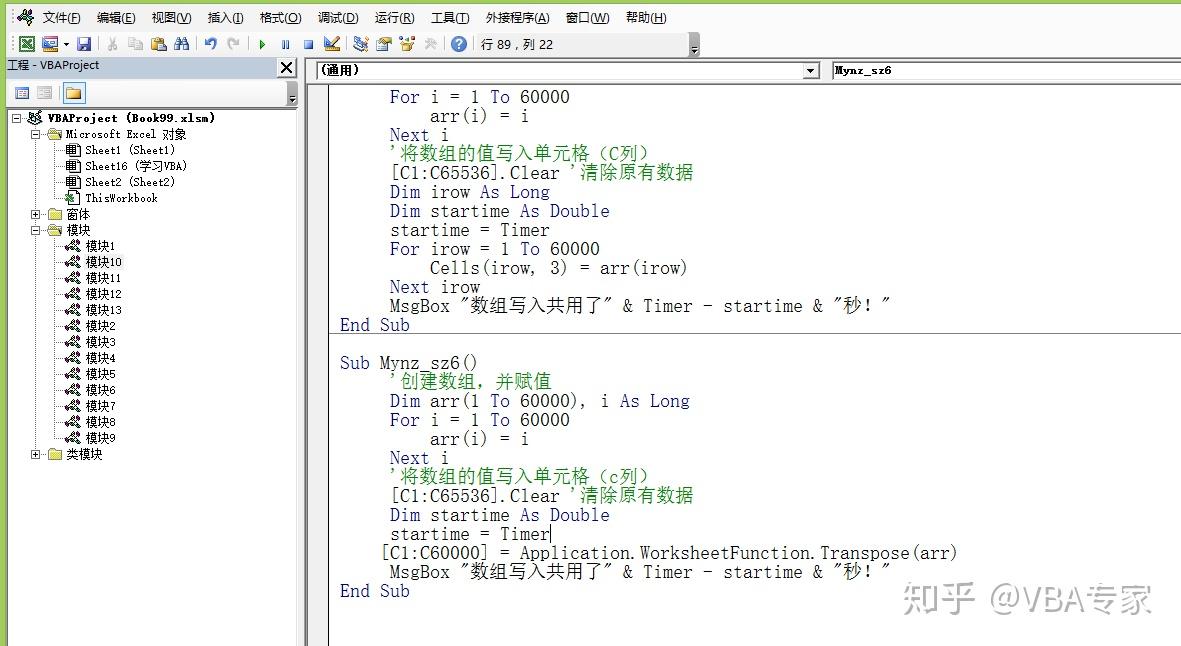
Task: Click the line 'Sub Mynz_sz6()' in code
Action: pyautogui.click(x=408, y=363)
